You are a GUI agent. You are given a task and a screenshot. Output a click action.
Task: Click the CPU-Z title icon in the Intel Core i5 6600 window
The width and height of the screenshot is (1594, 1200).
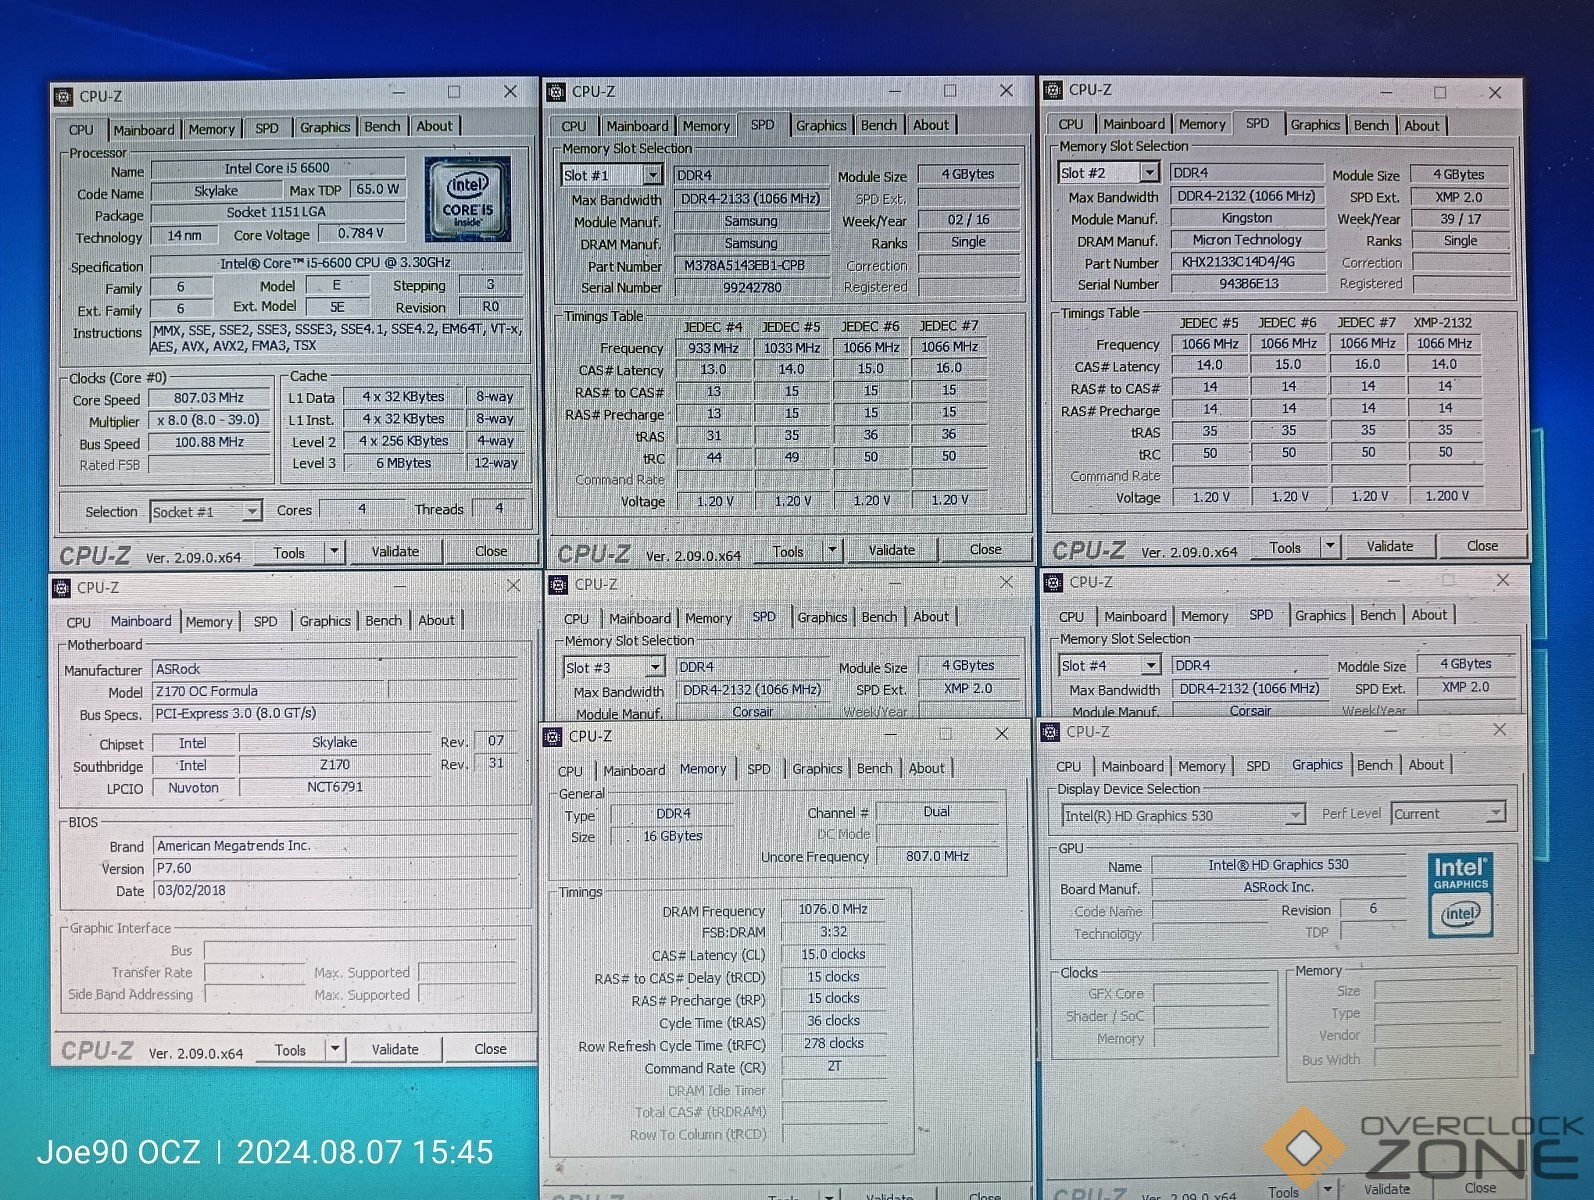[63, 97]
